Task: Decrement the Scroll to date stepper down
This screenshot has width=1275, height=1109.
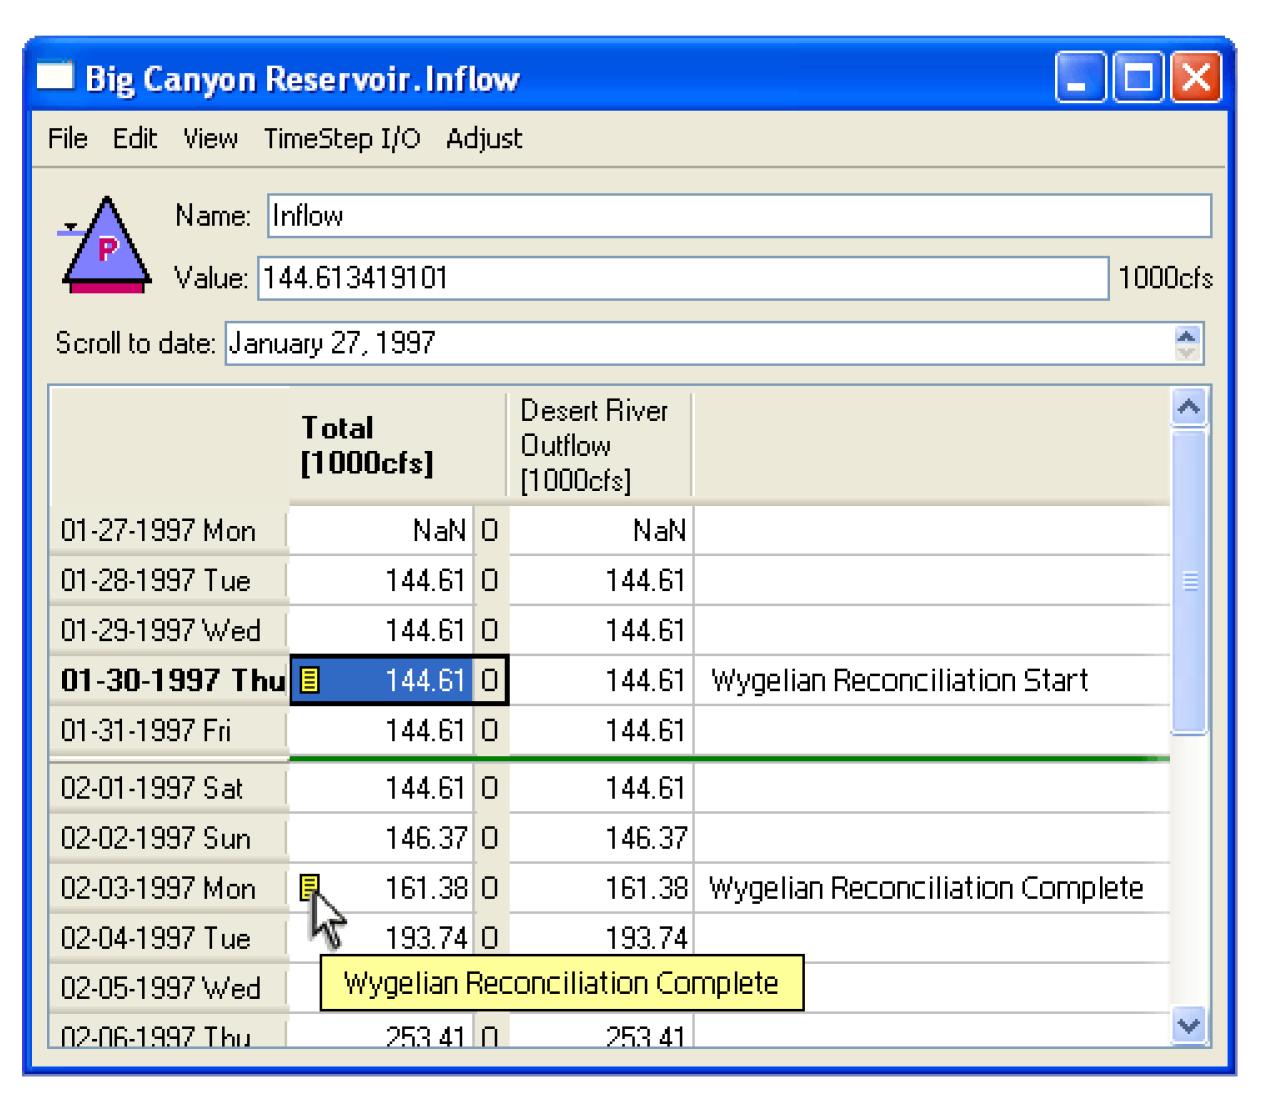Action: pyautogui.click(x=1187, y=352)
